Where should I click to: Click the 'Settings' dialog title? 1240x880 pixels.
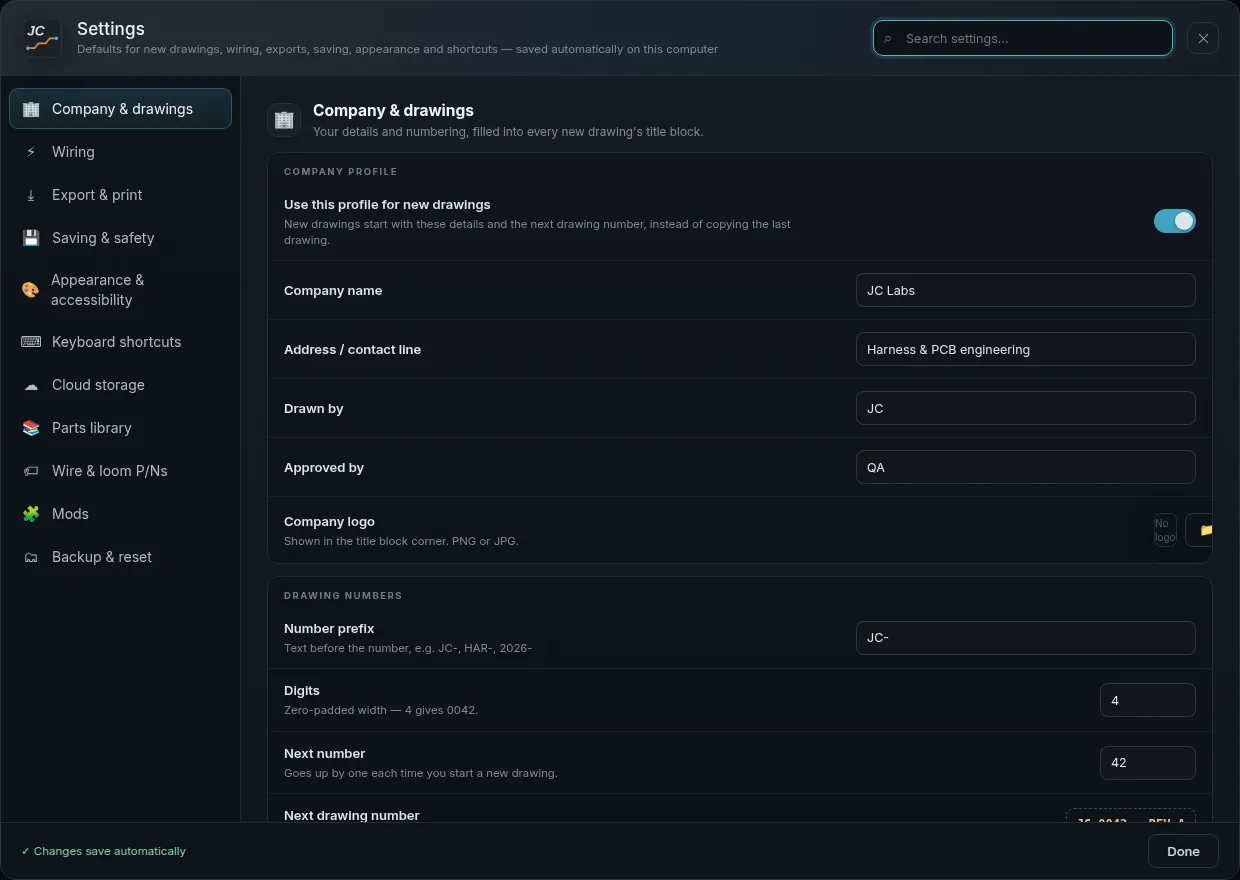pos(111,28)
